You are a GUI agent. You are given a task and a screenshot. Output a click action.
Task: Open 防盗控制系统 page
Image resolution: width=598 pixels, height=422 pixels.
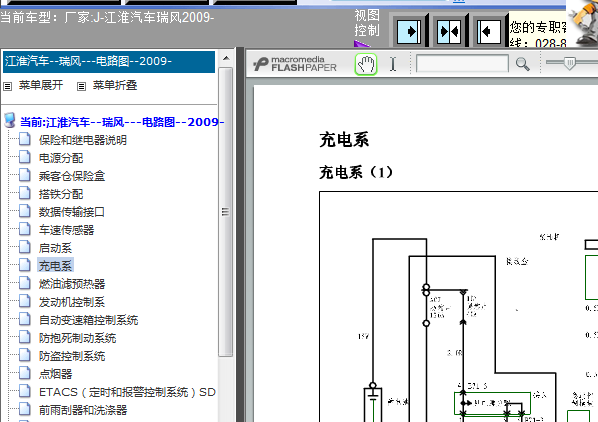click(72, 356)
